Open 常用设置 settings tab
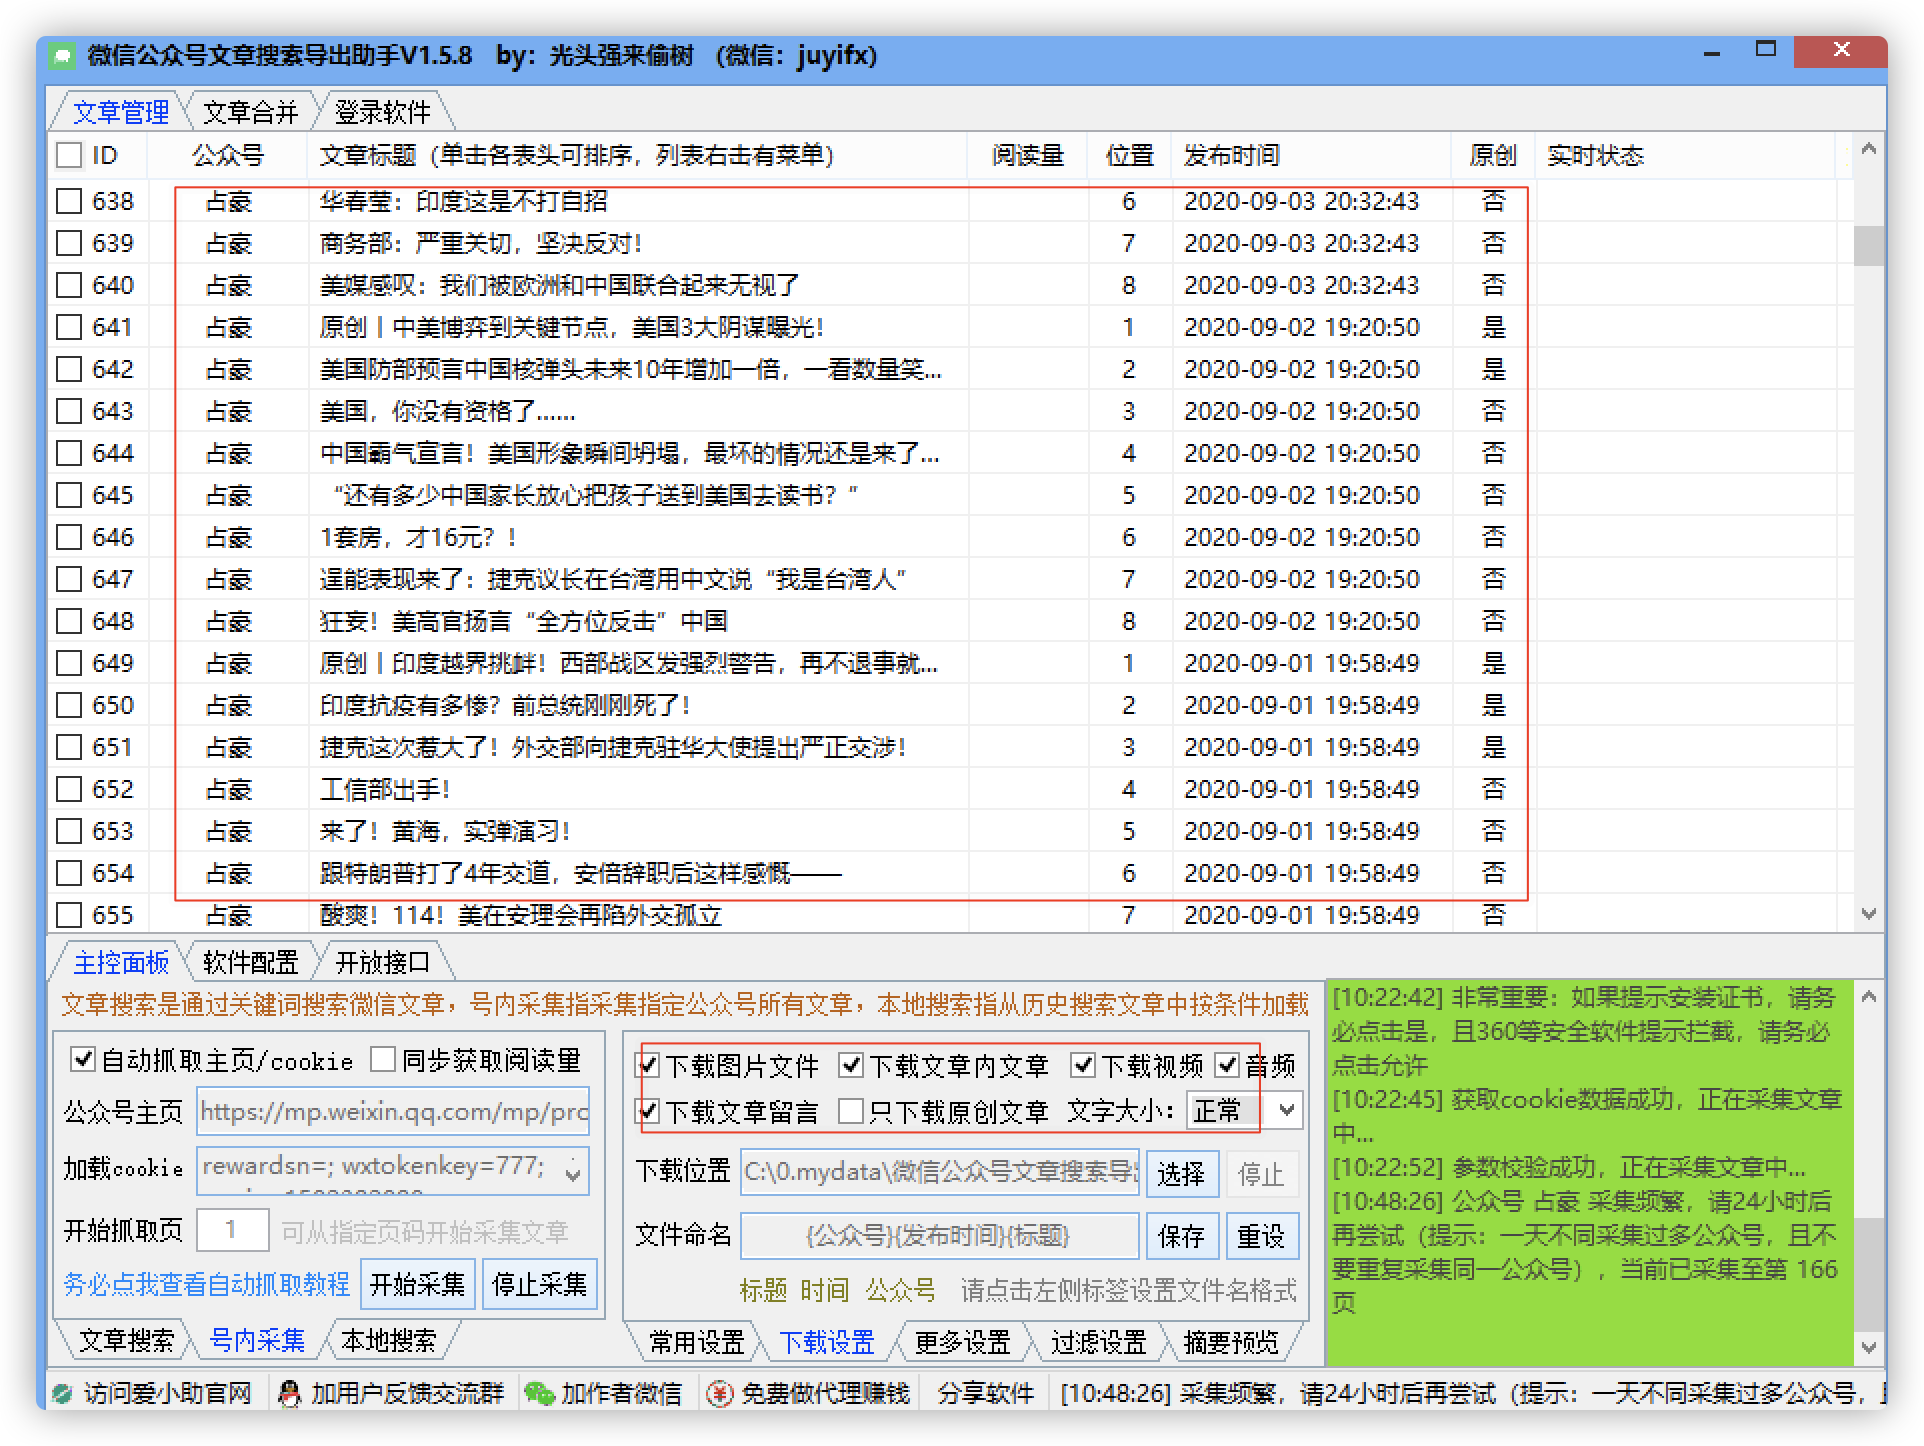1924x1446 pixels. click(696, 1342)
